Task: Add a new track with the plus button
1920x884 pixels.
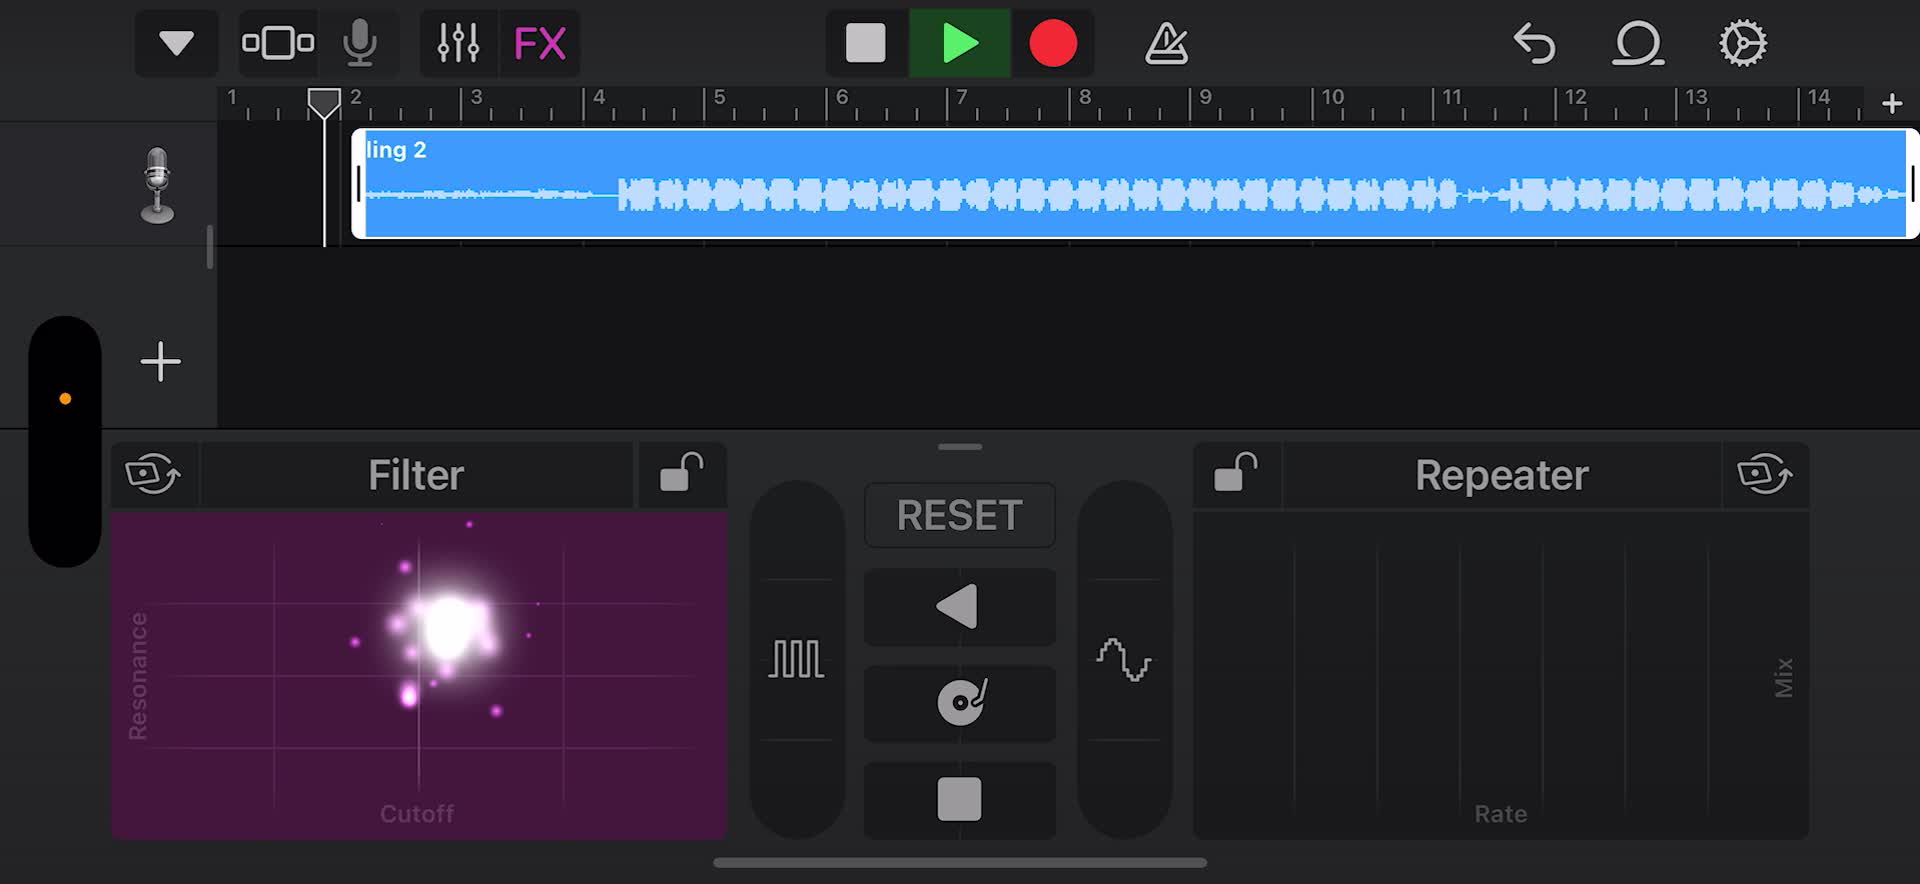Action: 160,362
